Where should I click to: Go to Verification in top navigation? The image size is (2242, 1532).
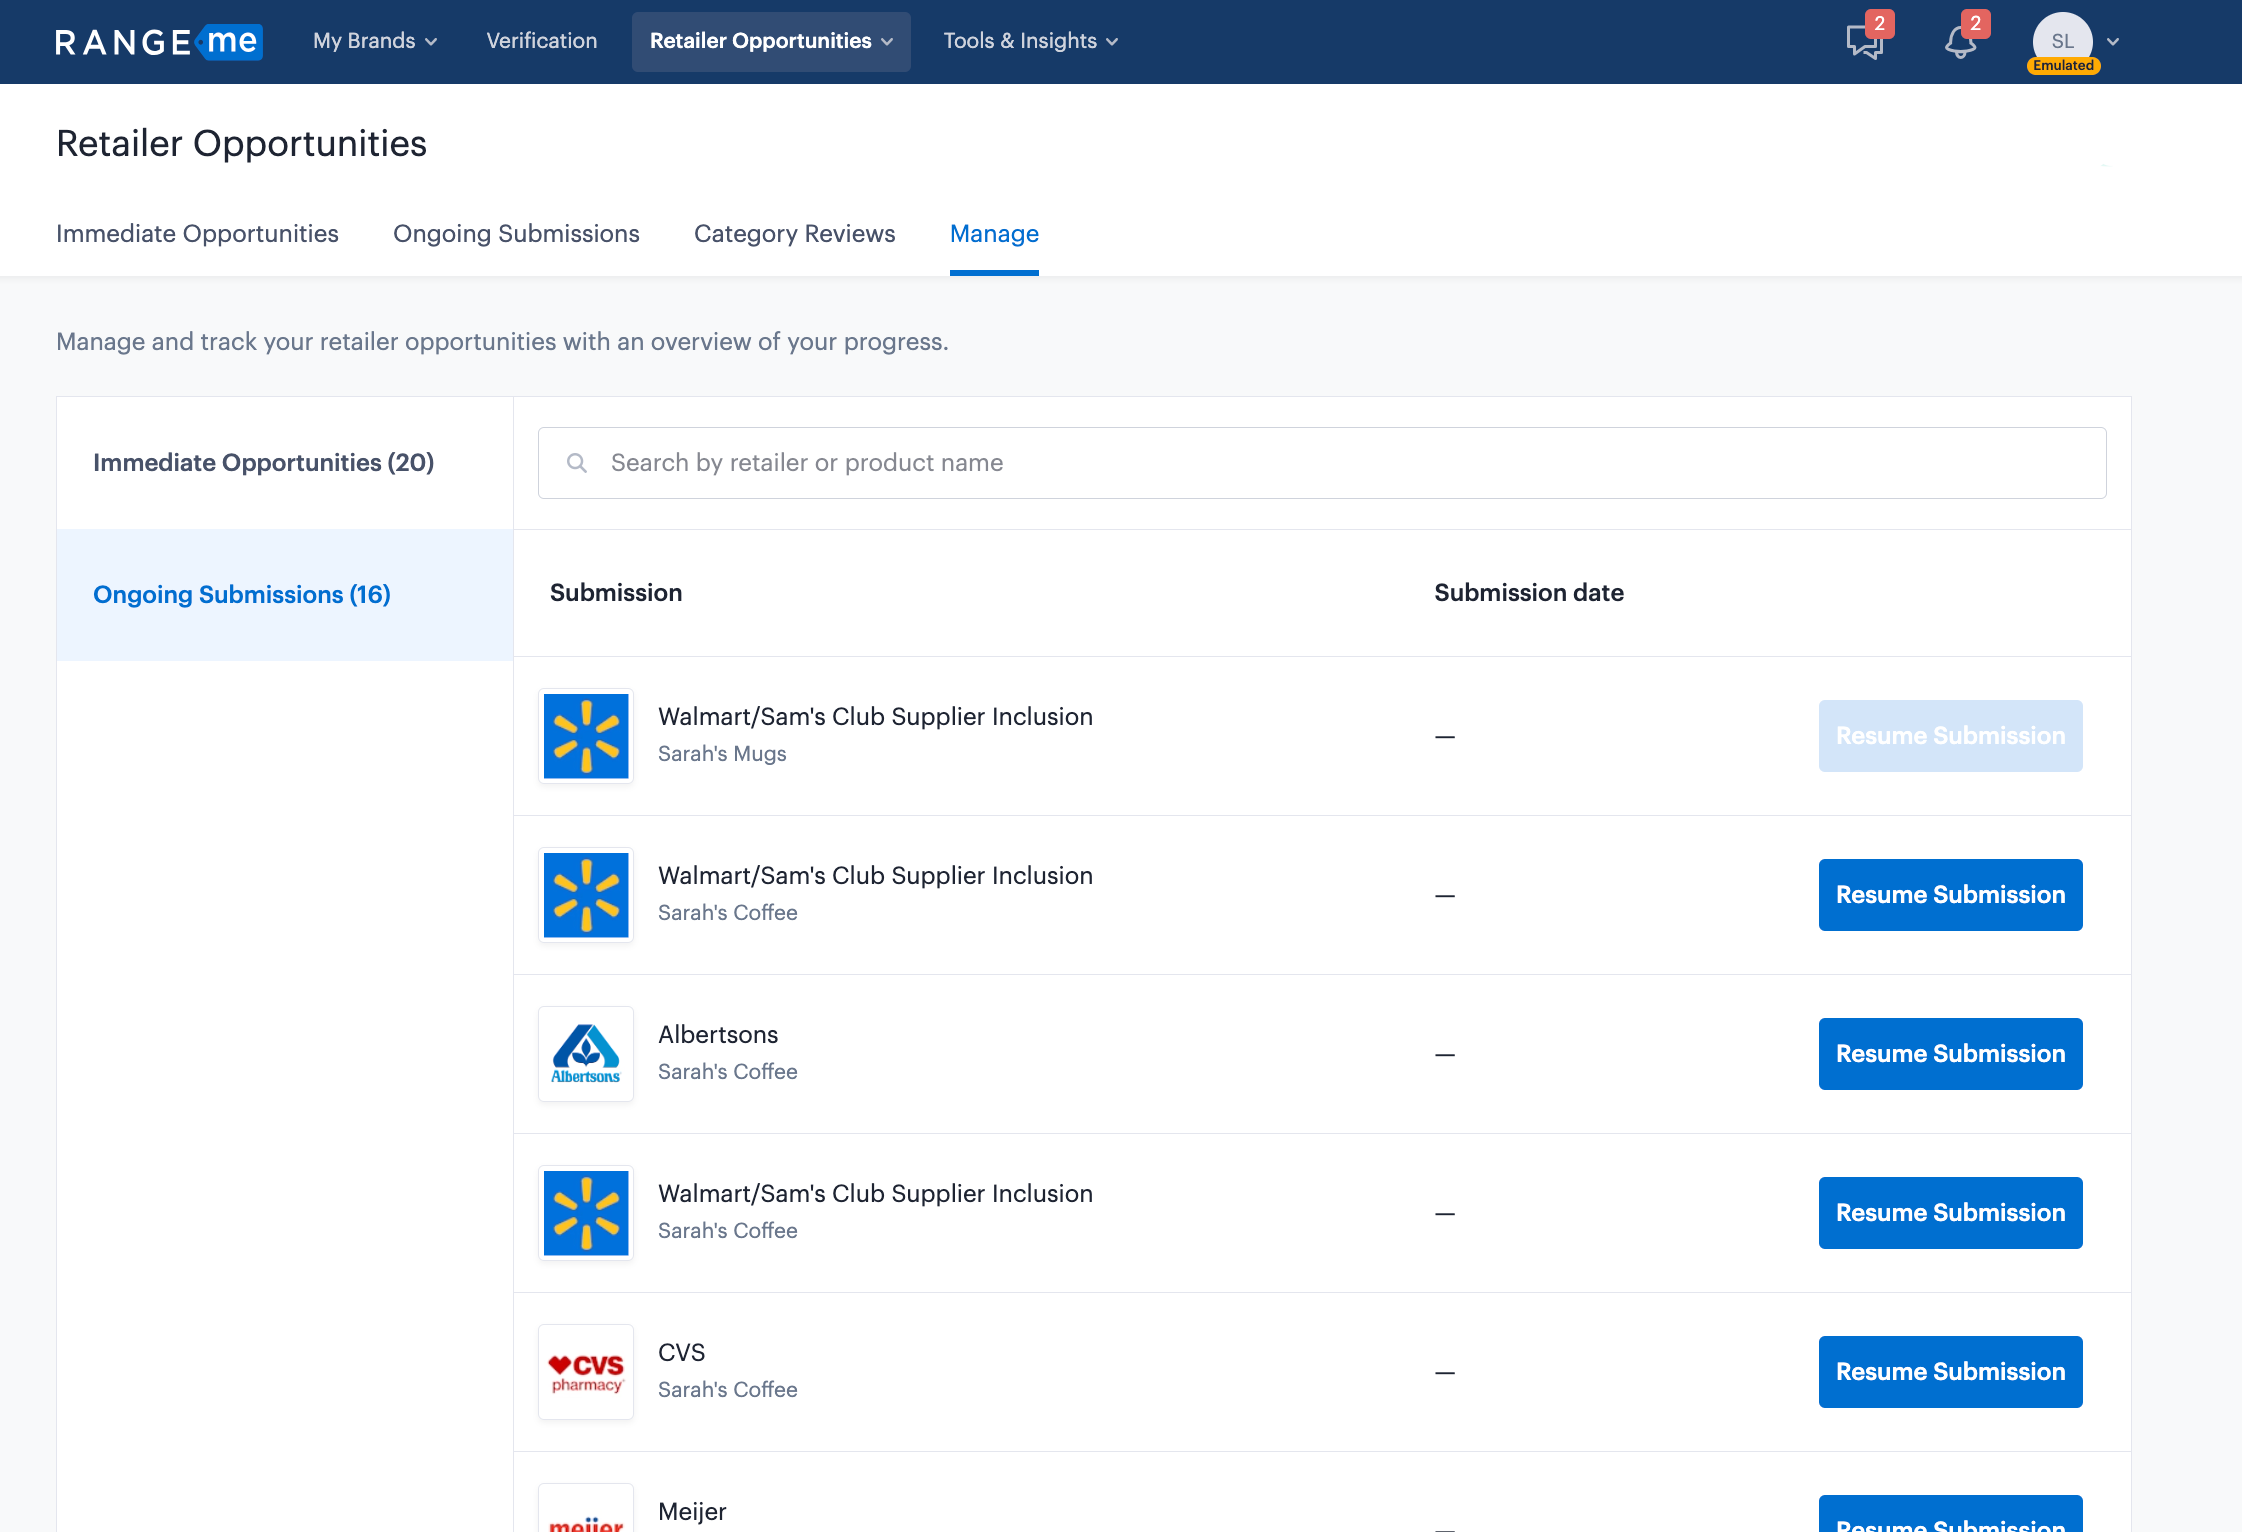542,41
